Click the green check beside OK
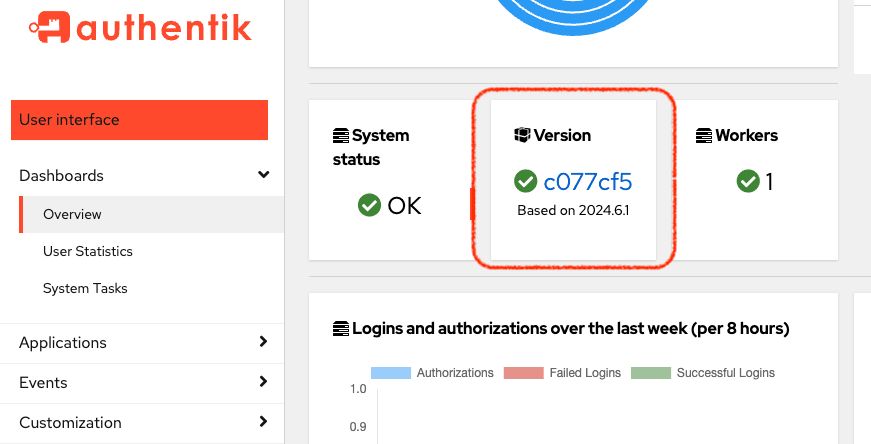Image resolution: width=871 pixels, height=444 pixels. tap(369, 205)
